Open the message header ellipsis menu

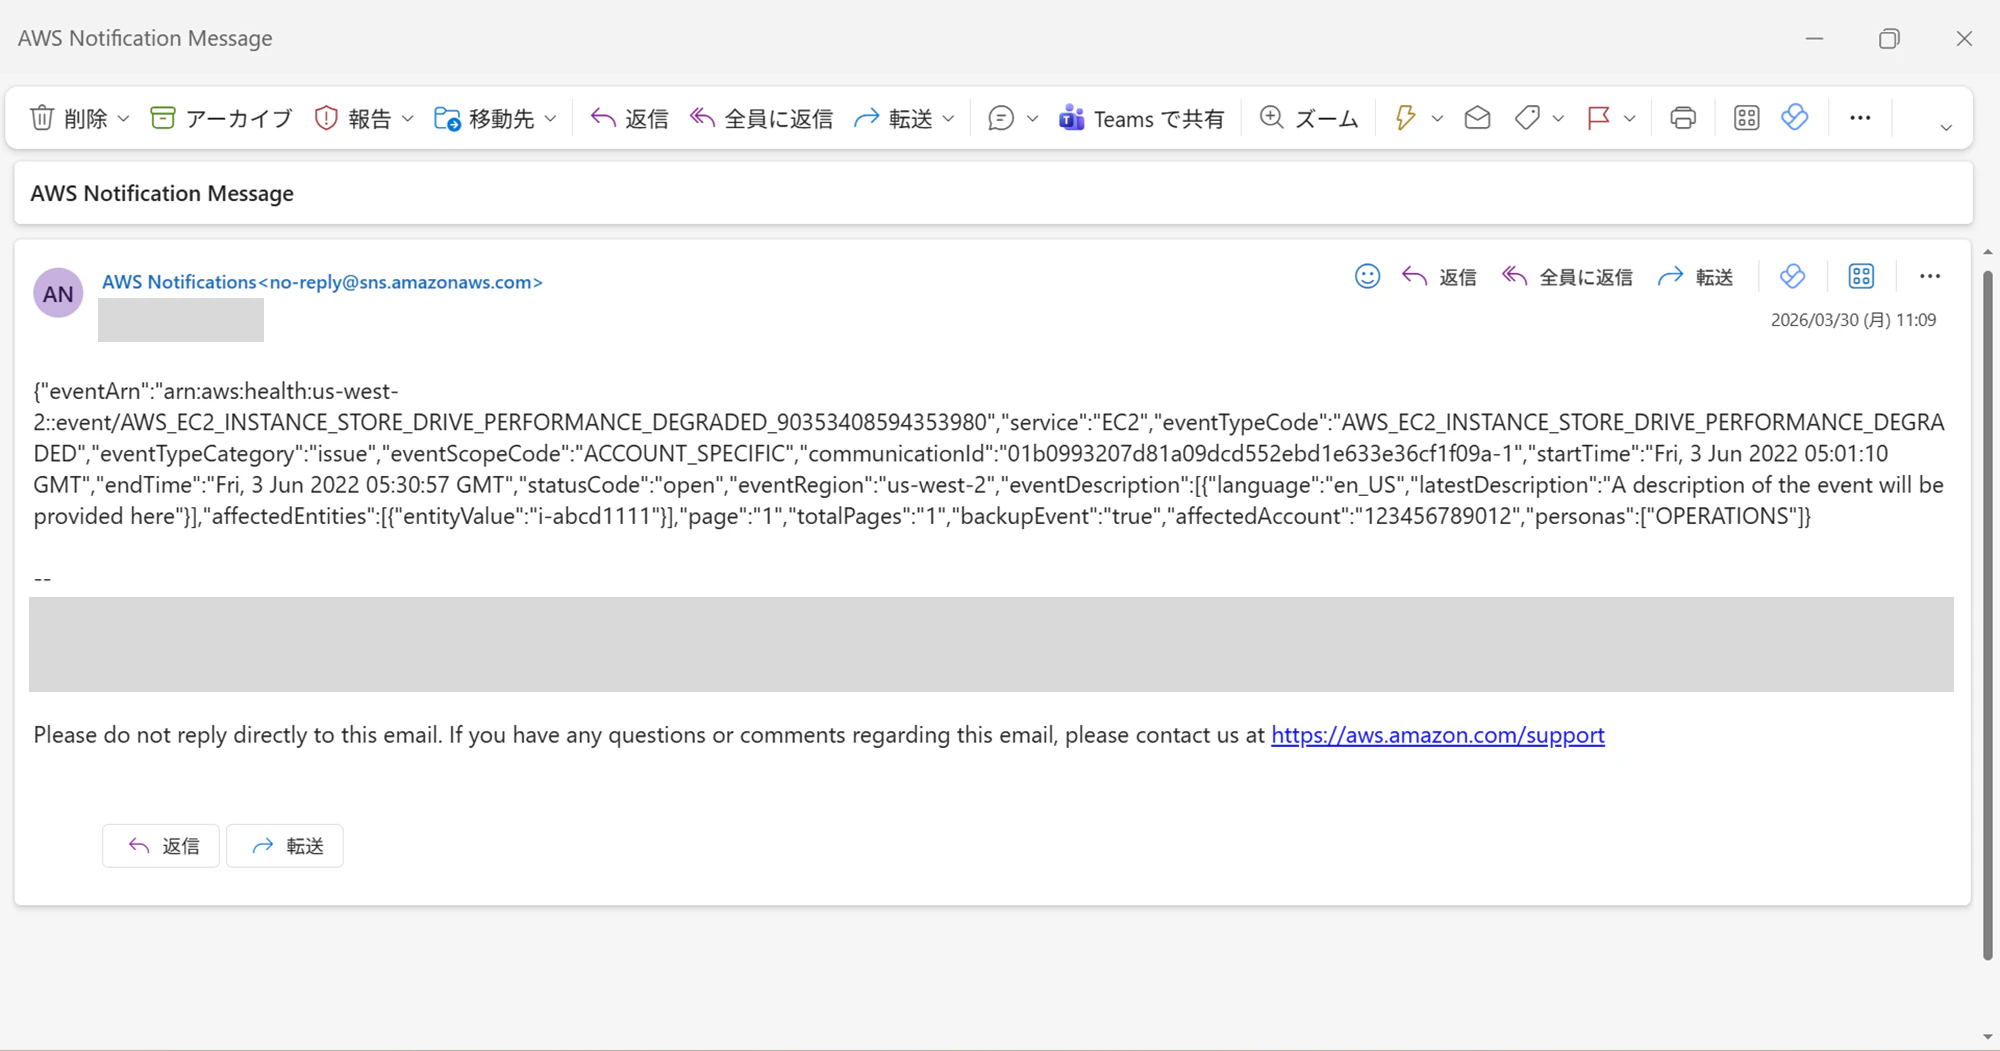(x=1930, y=276)
